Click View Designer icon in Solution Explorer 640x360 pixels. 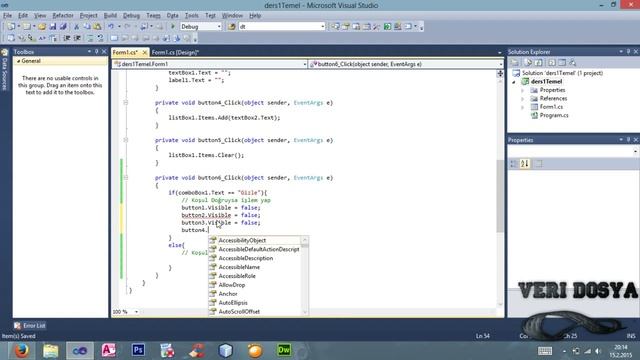coord(562,62)
